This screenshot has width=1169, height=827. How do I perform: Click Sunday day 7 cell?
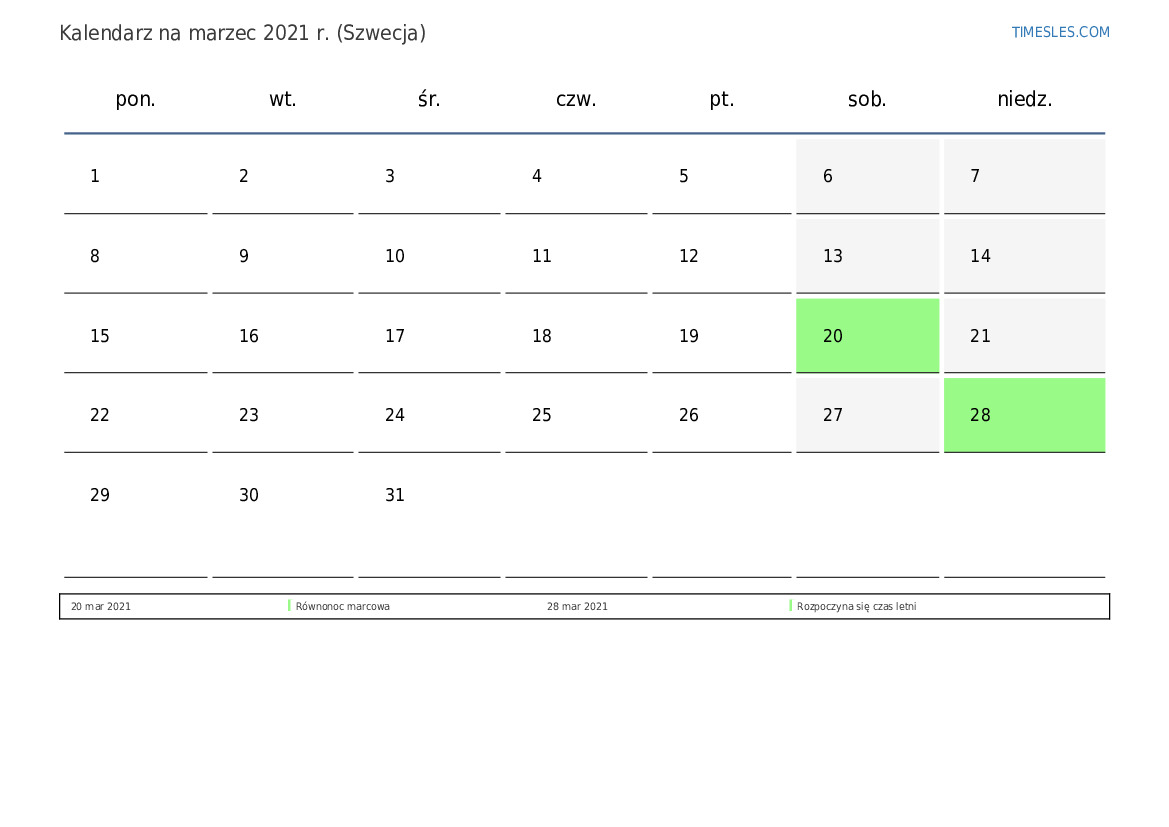1024,176
